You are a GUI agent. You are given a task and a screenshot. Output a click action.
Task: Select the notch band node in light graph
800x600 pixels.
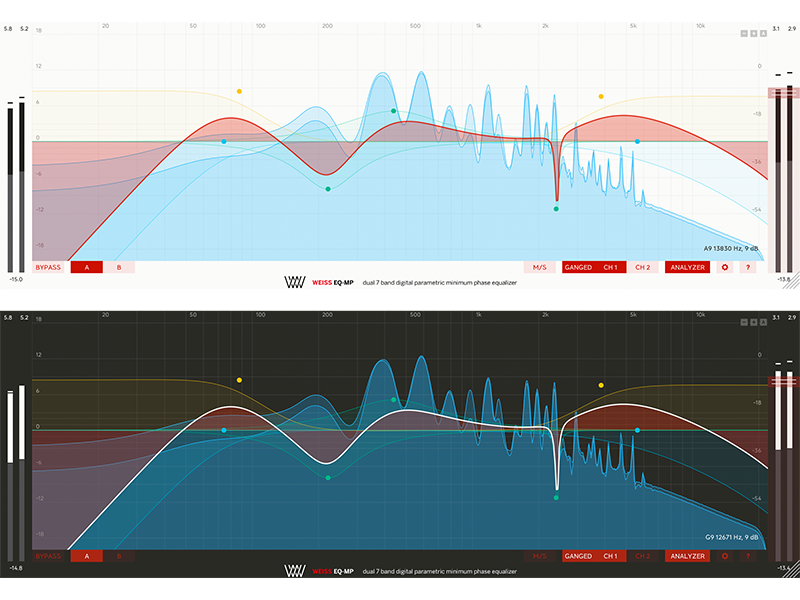[556, 209]
